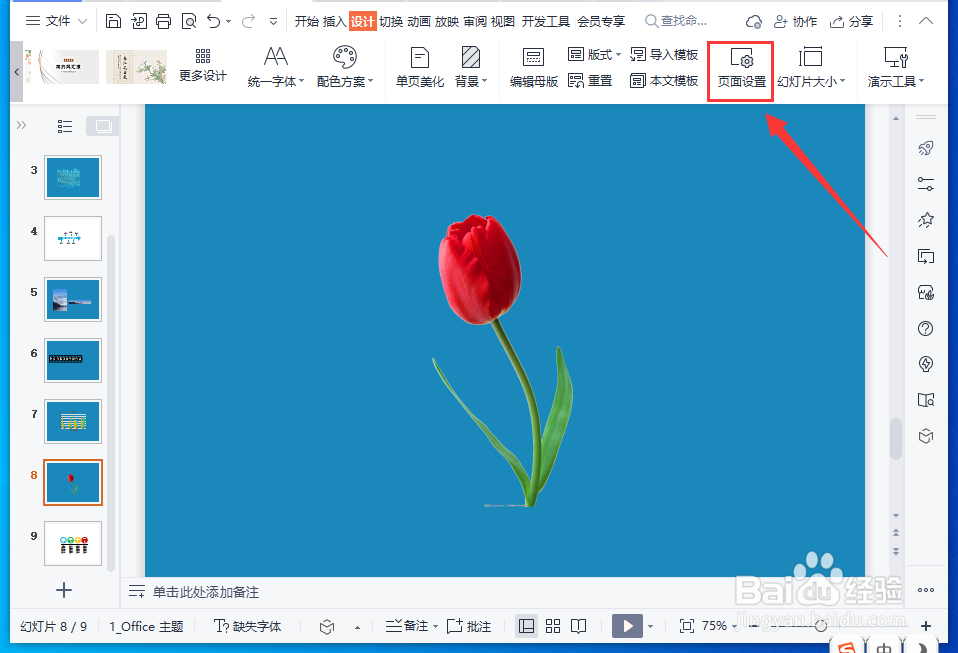
Task: Expand quick access toolbar customize arrow
Action: [273, 21]
